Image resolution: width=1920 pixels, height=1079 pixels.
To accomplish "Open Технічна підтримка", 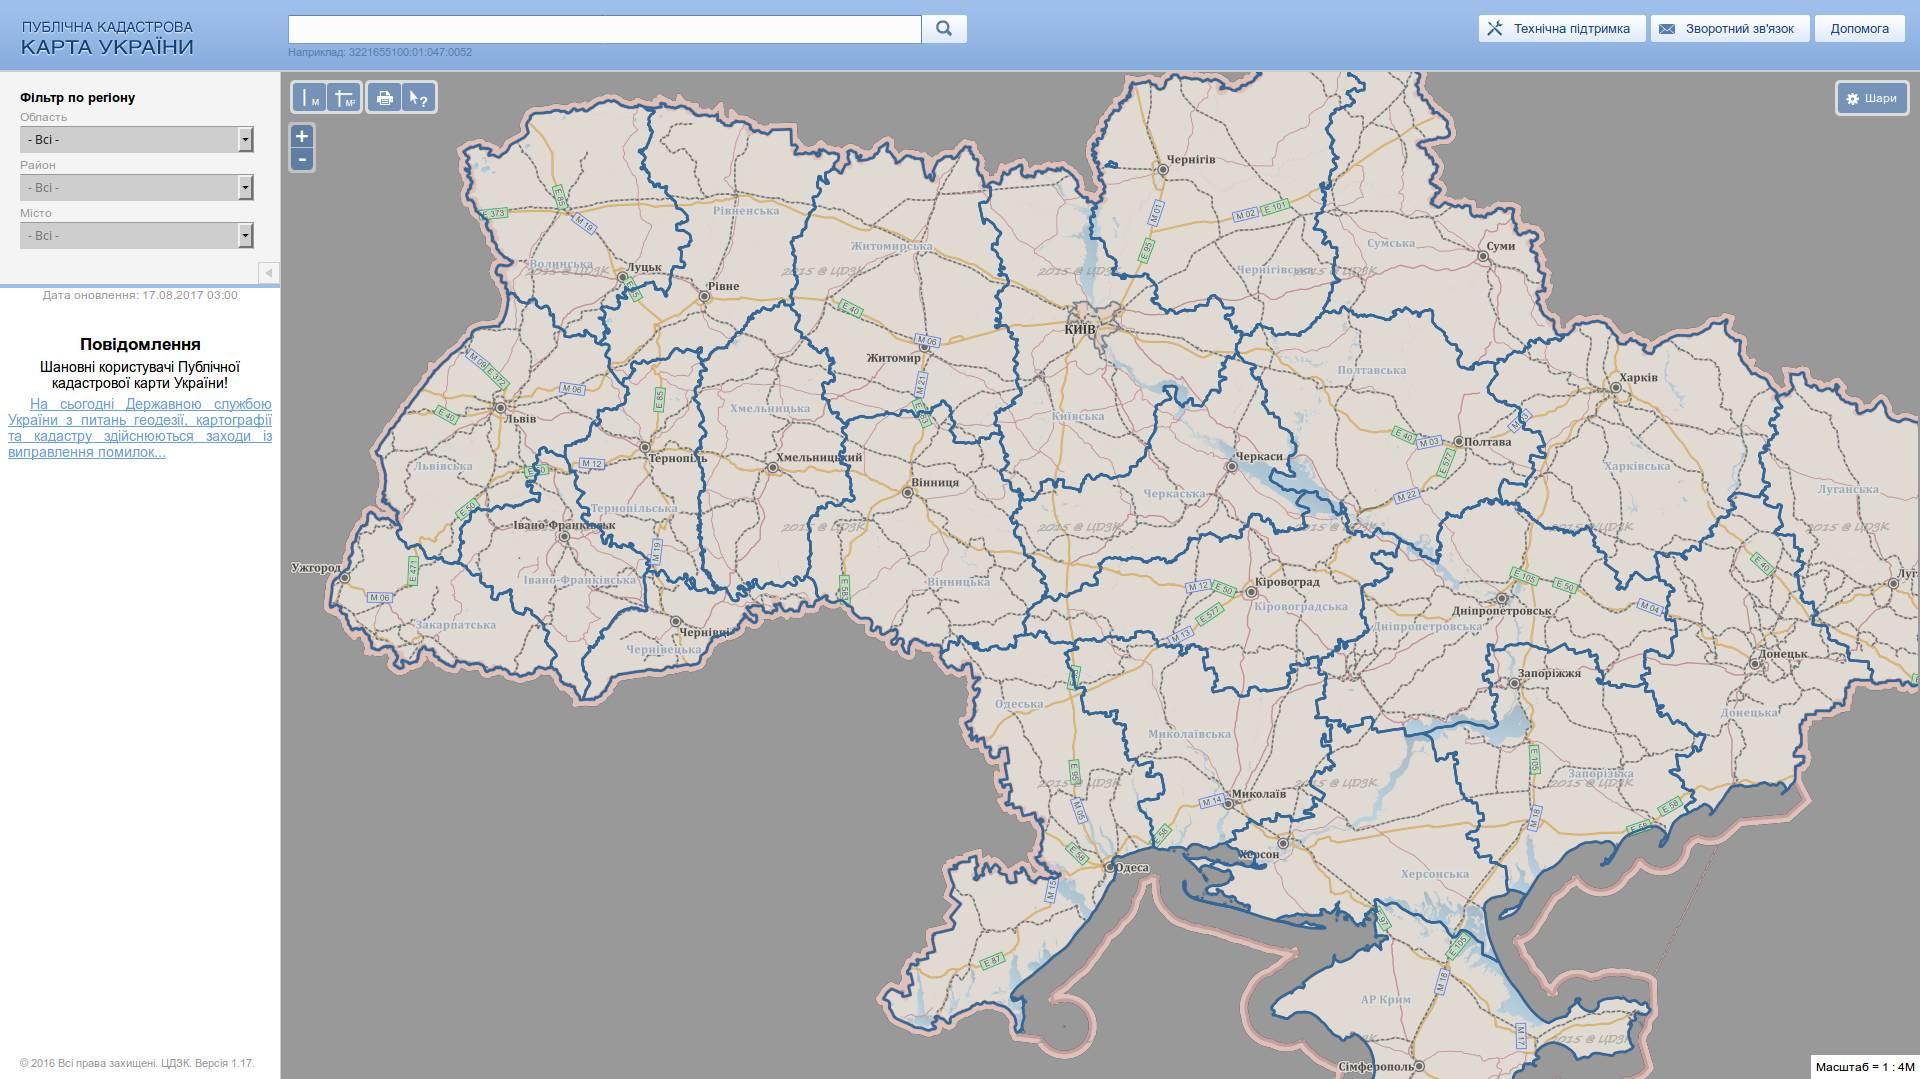I will [1560, 29].
